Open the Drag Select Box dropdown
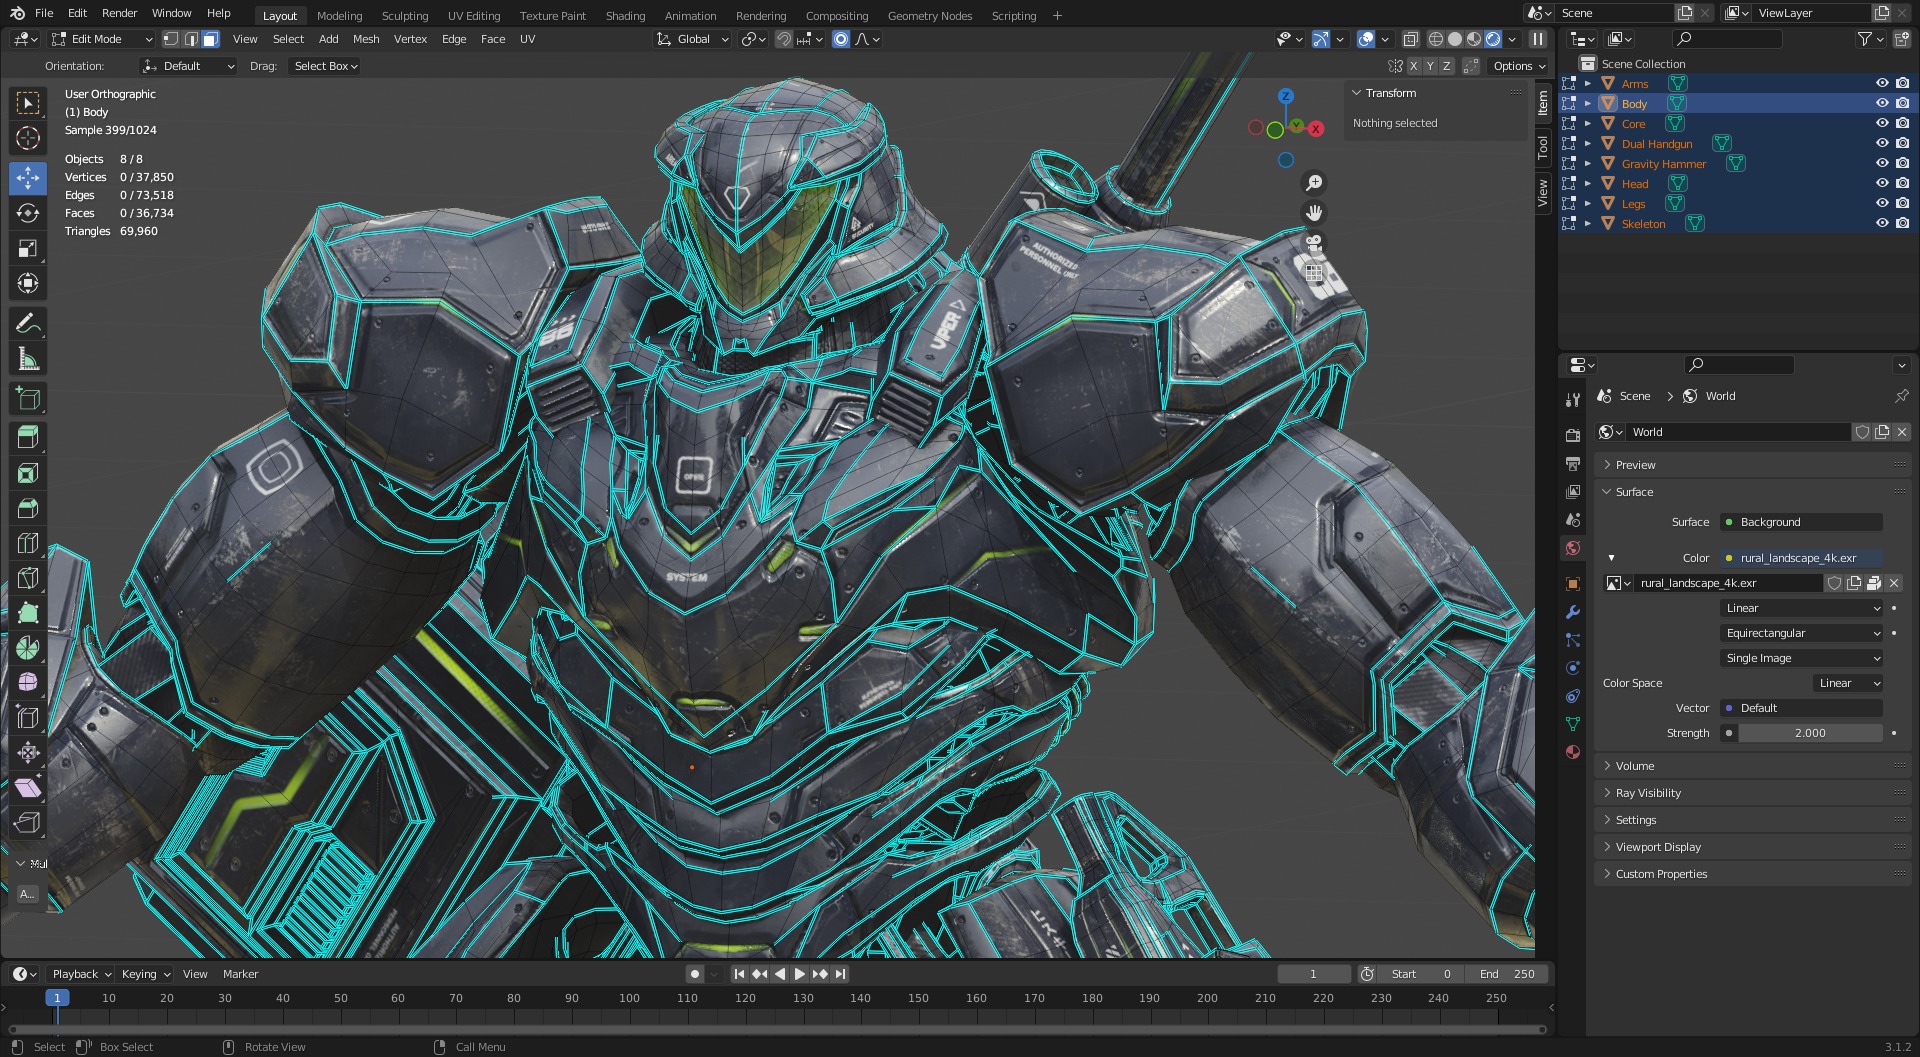Viewport: 1920px width, 1057px height. (x=324, y=66)
